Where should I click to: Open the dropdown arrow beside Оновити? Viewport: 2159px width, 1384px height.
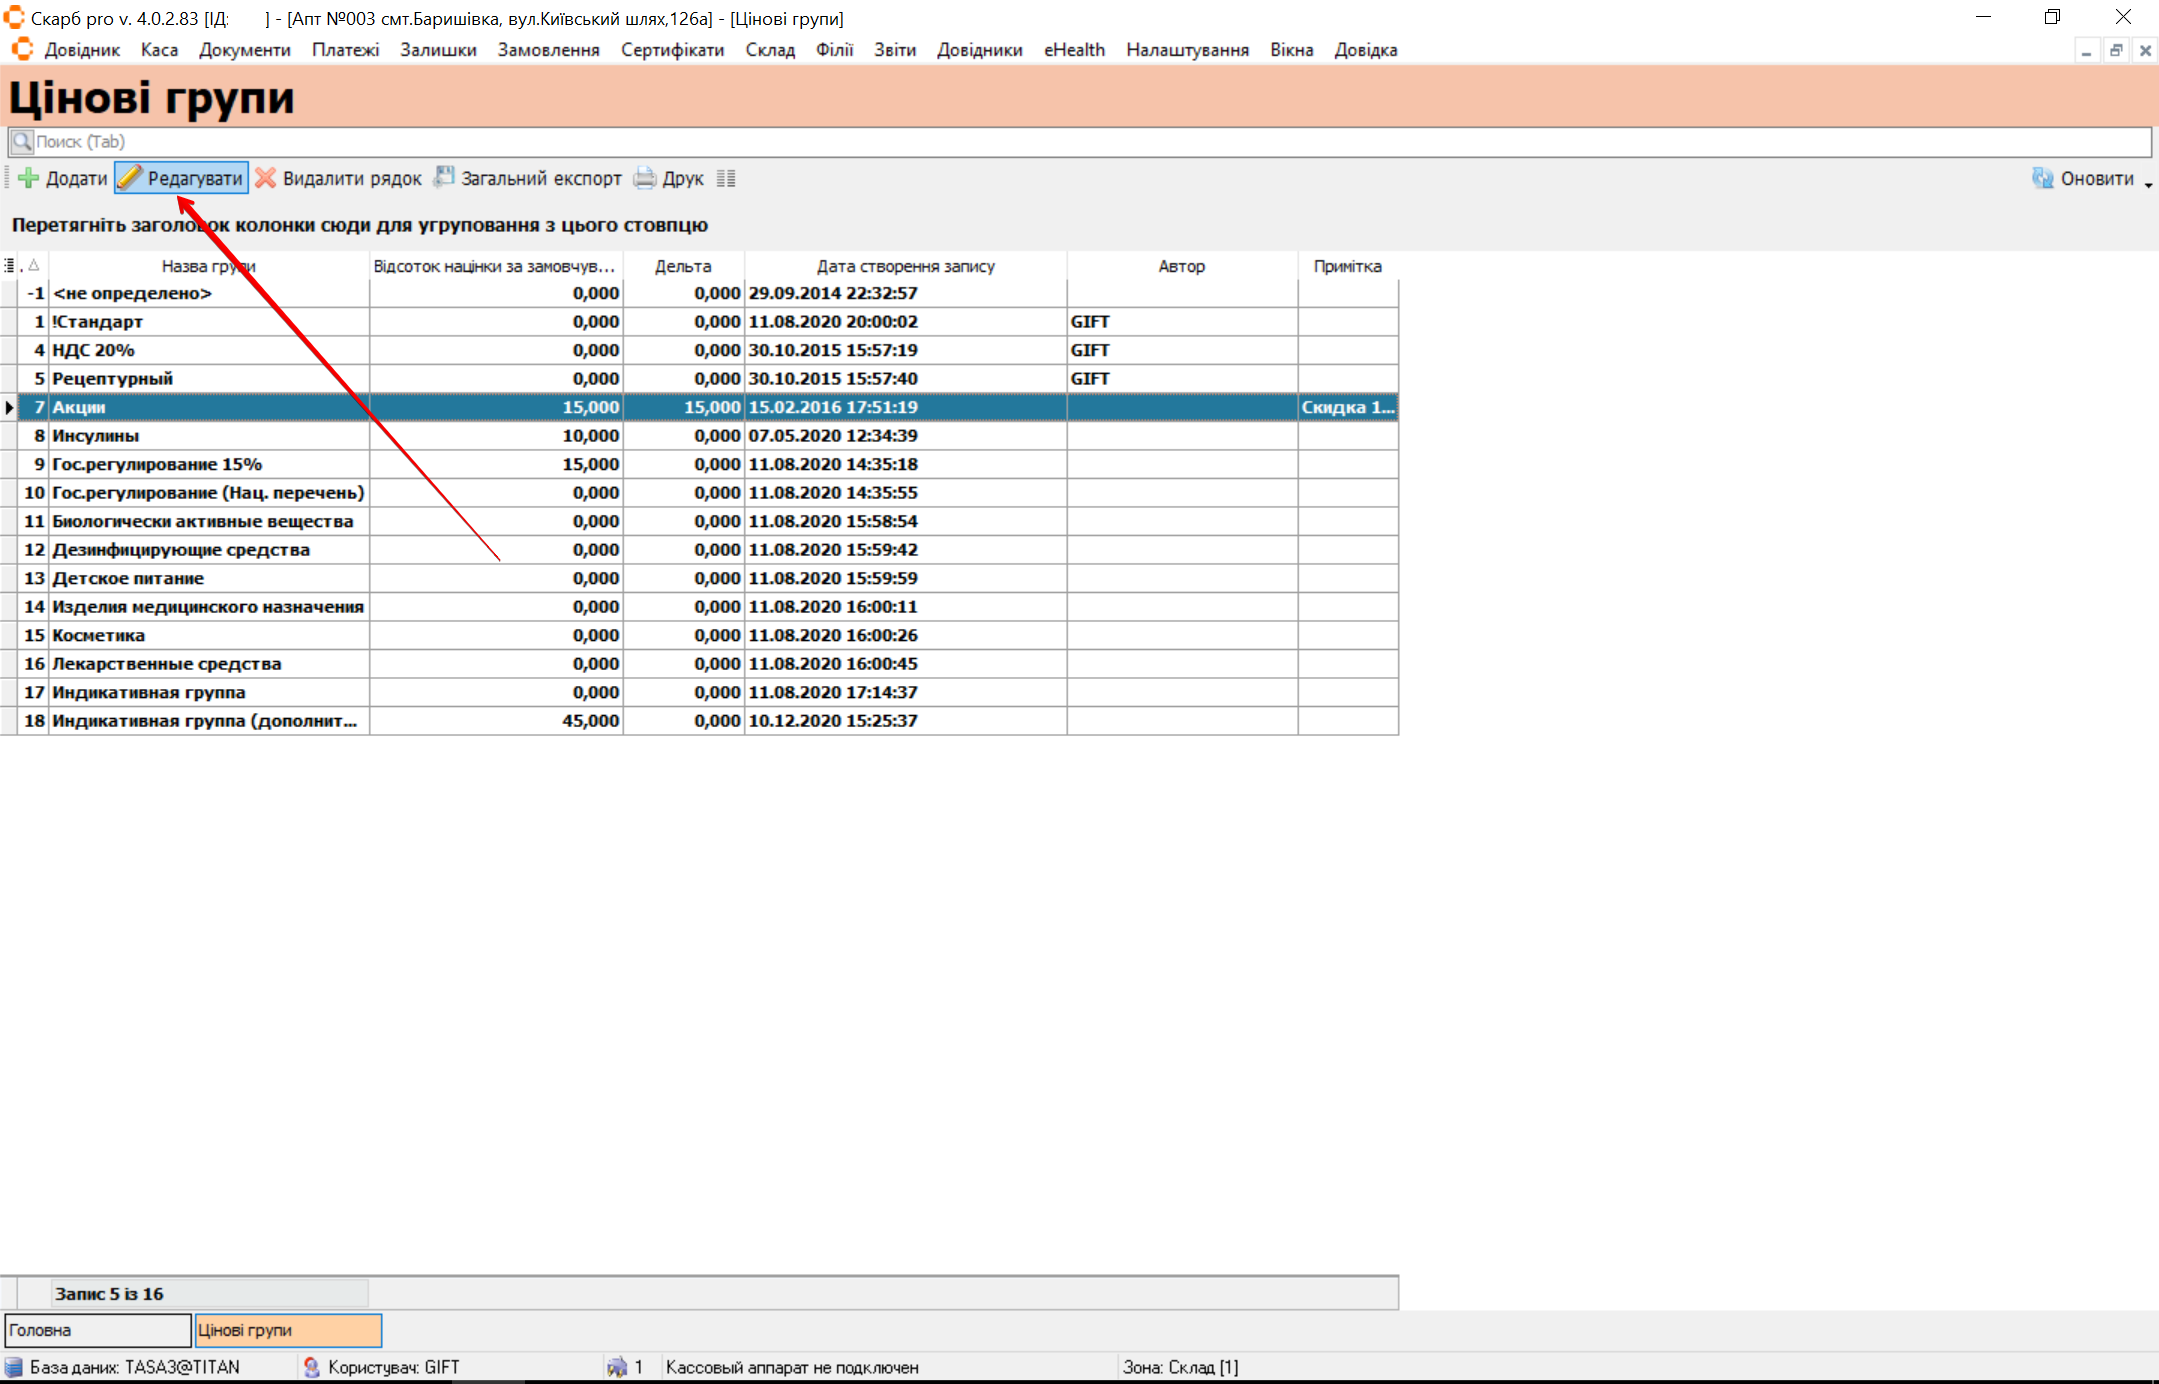[2148, 184]
